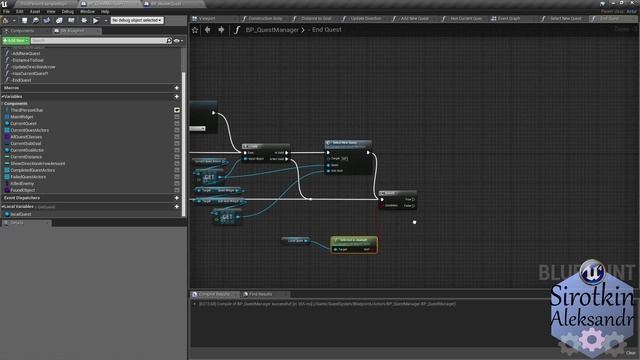Open the File menu

(6, 11)
